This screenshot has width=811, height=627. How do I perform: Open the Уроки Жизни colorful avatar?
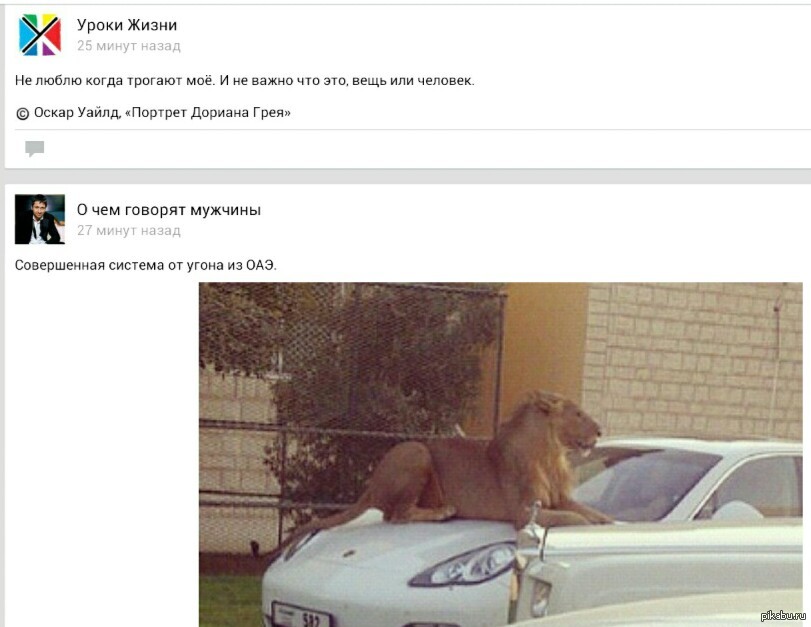tap(40, 35)
